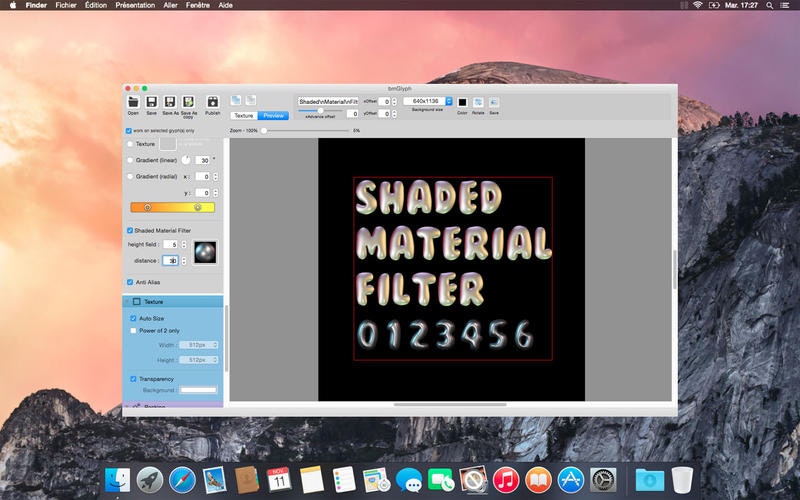The width and height of the screenshot is (800, 500).
Task: Disable the Anti Alias checkbox
Action: point(130,282)
